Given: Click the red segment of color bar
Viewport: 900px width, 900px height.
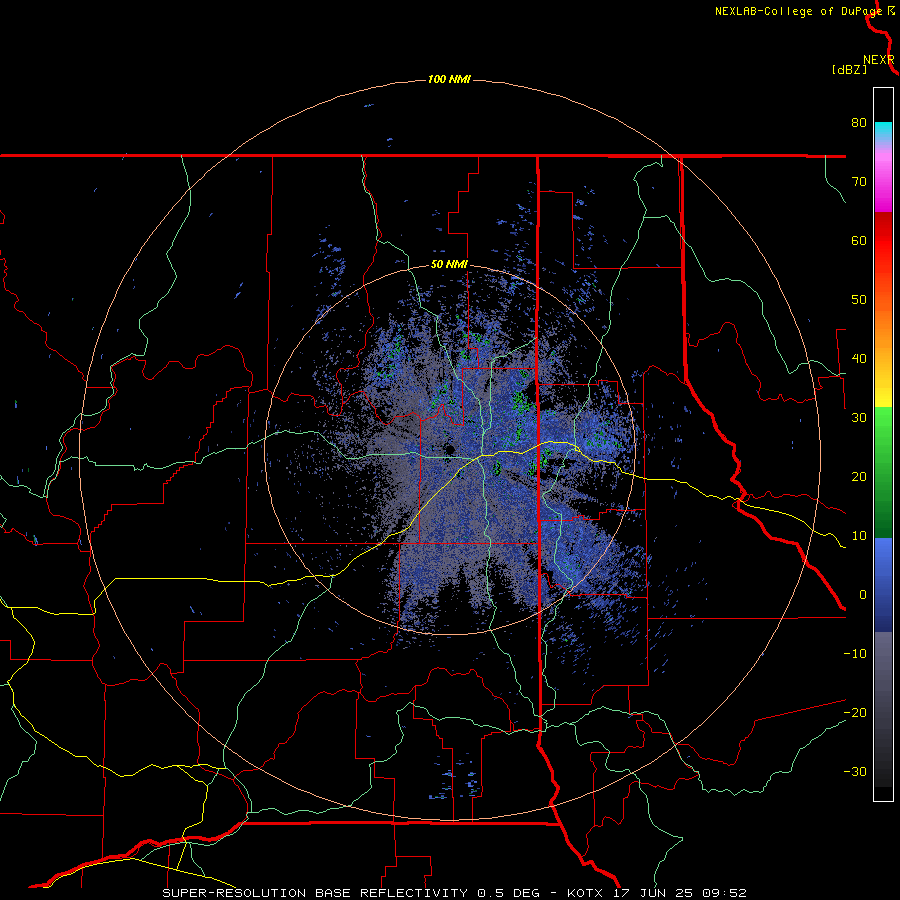Looking at the screenshot, I should 883,235.
